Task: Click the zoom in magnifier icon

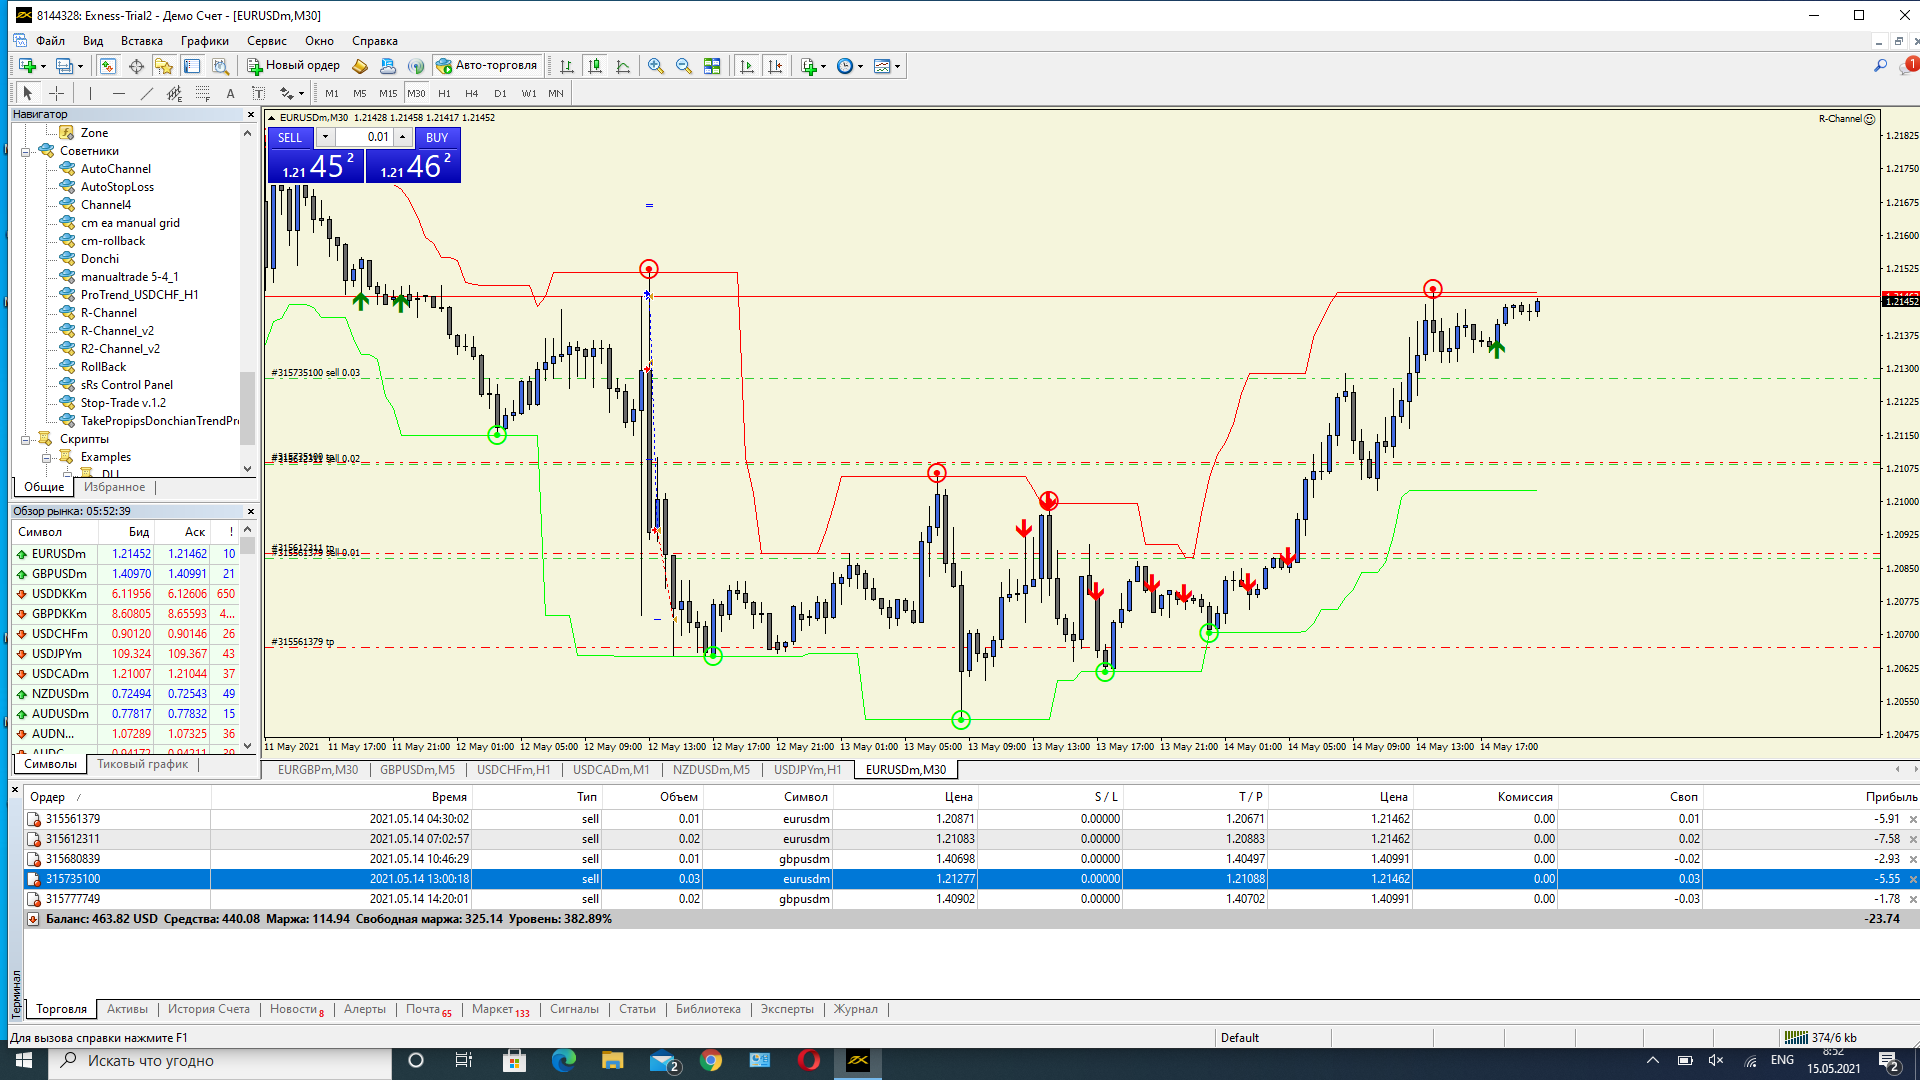Action: click(655, 66)
